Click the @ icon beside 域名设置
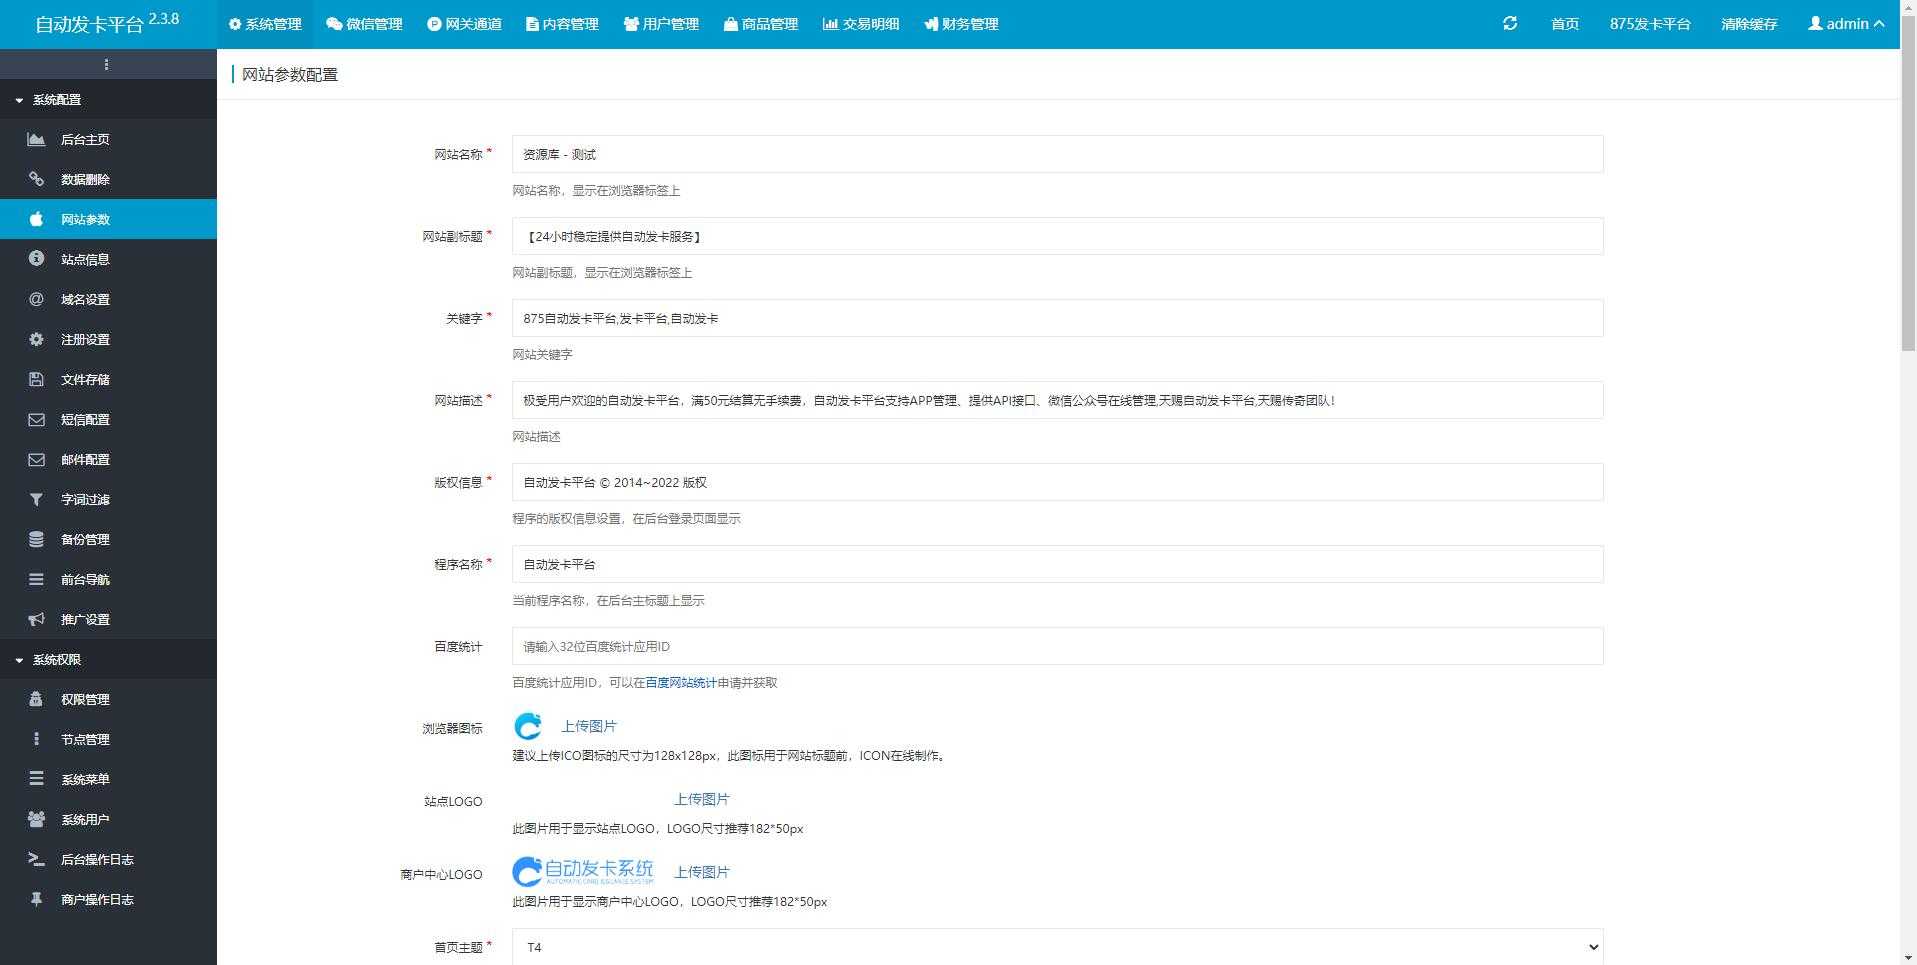The width and height of the screenshot is (1917, 965). click(x=36, y=299)
